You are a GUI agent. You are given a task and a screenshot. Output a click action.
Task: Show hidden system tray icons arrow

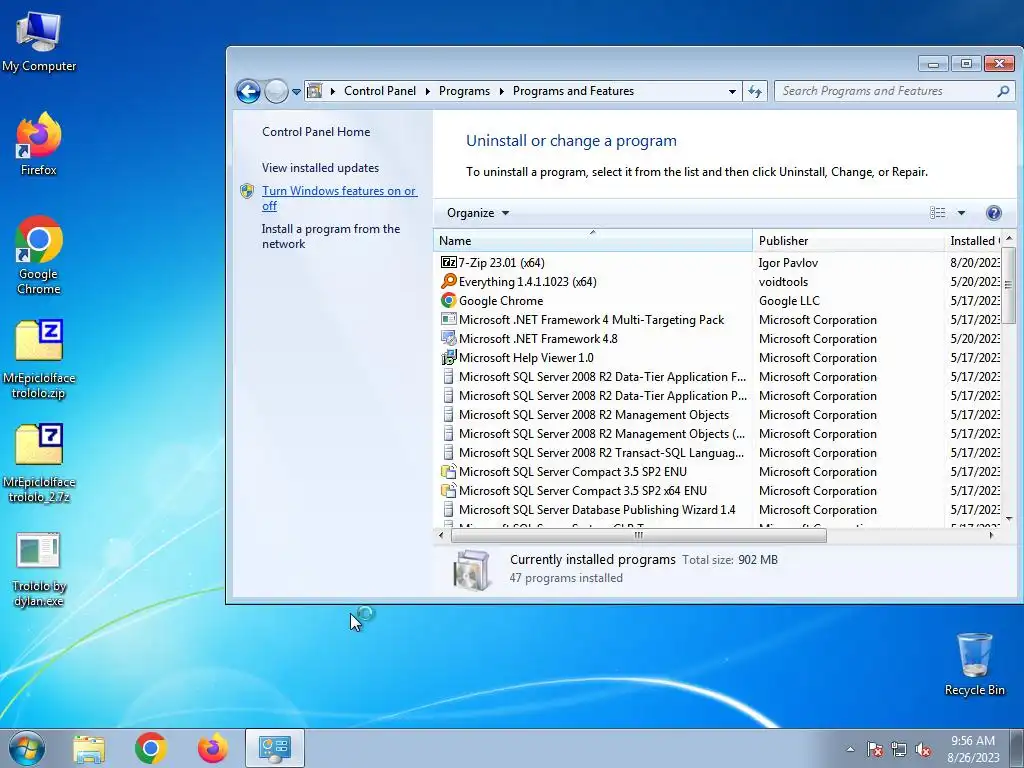click(850, 749)
